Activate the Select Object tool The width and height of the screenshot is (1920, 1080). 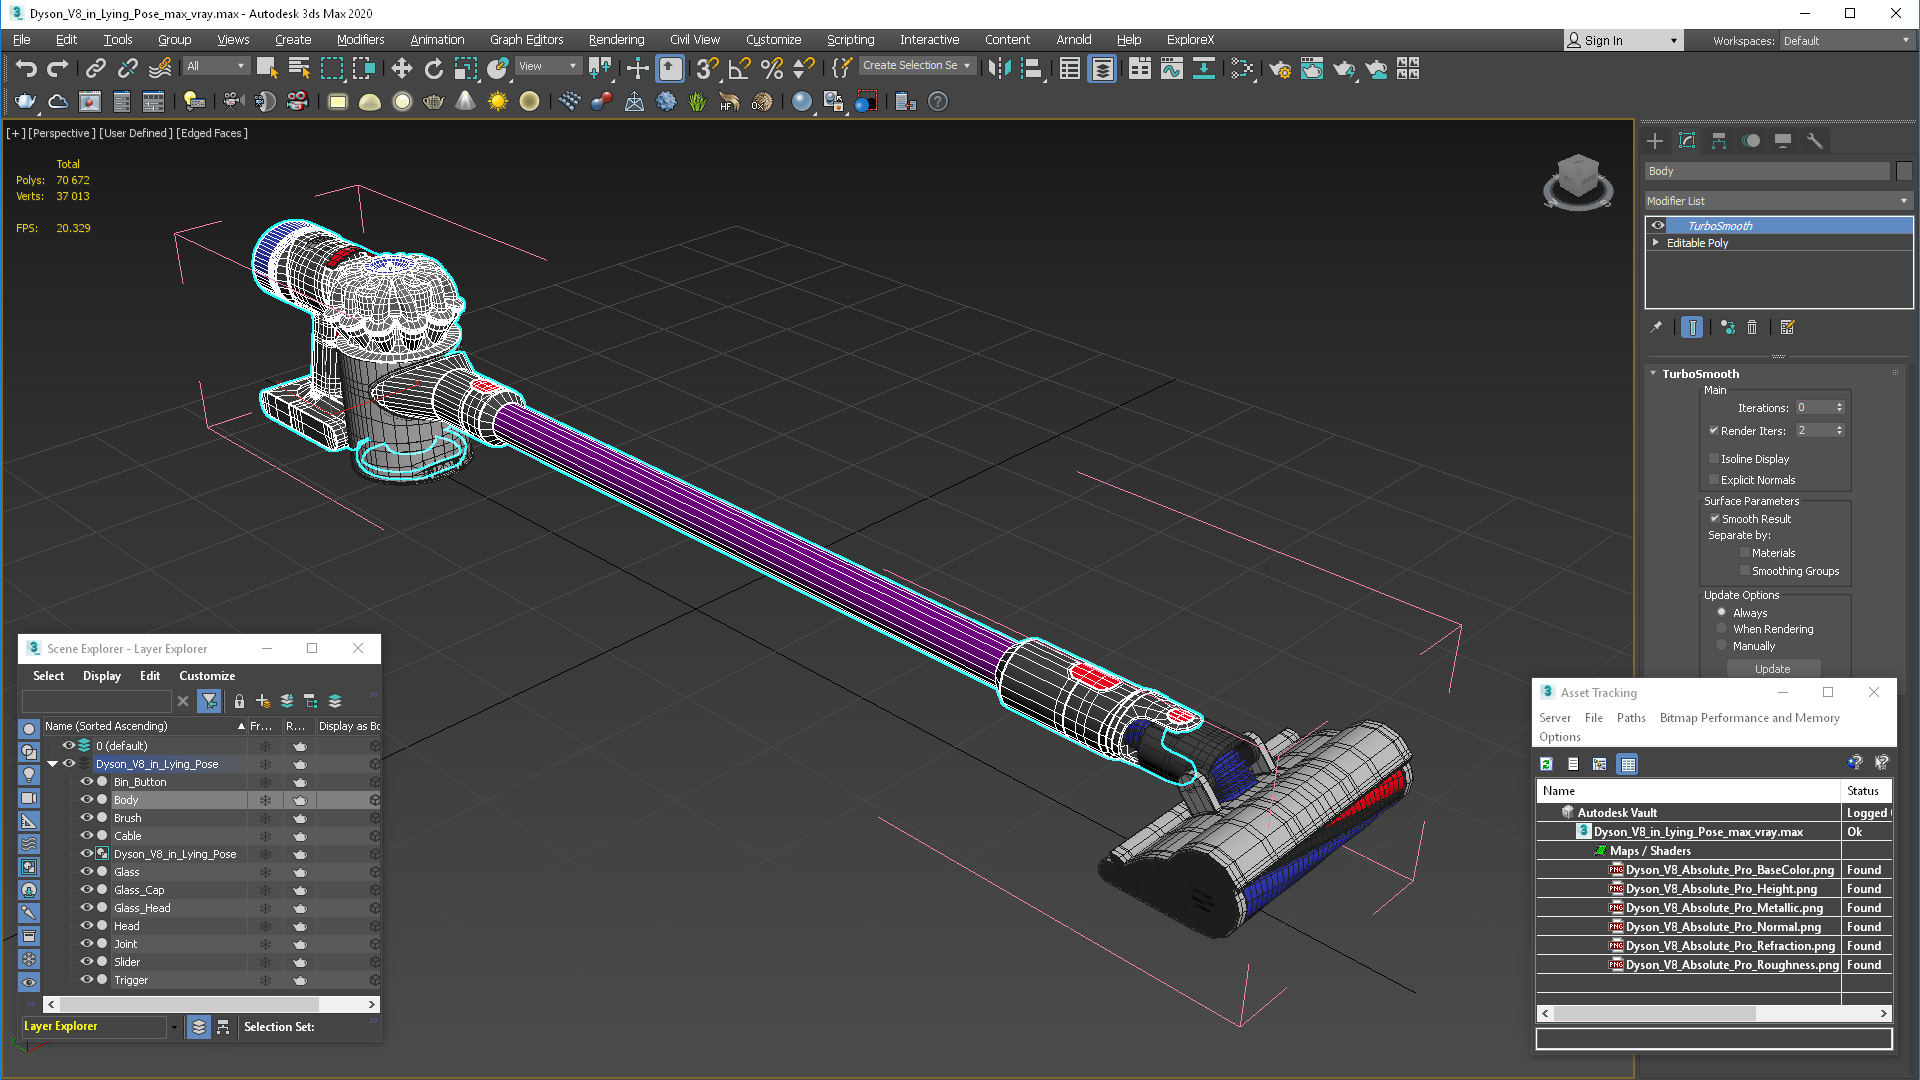click(266, 68)
